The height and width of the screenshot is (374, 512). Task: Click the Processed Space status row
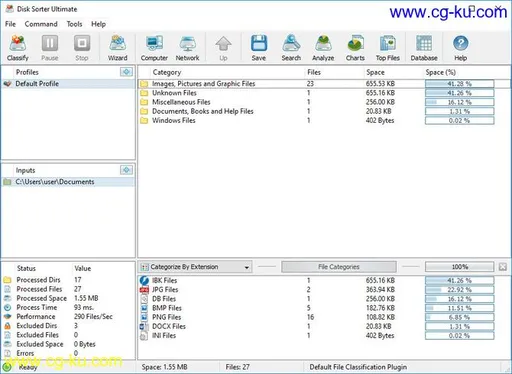68,298
